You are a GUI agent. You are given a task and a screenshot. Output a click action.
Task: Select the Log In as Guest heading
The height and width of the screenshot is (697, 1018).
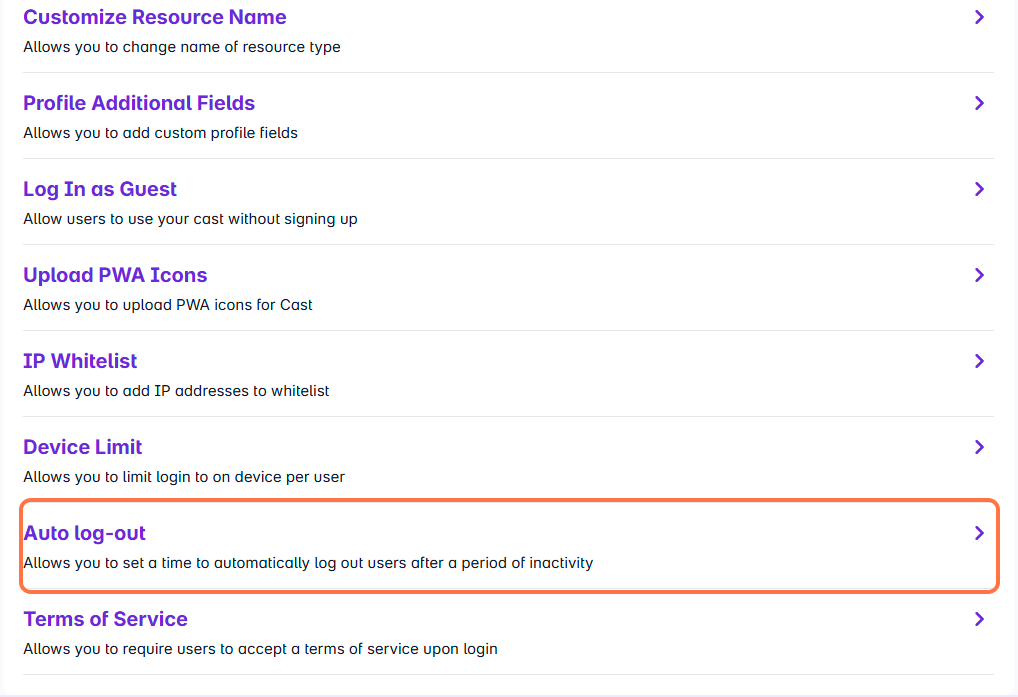[x=100, y=189]
